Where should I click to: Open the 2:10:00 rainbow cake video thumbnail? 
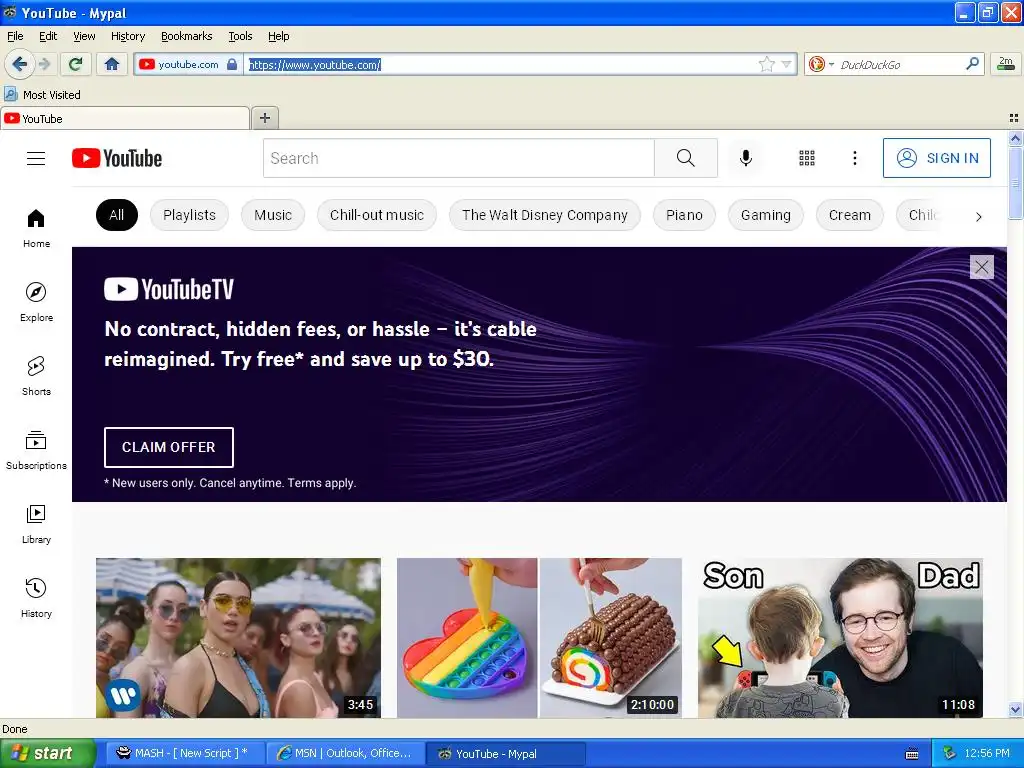coord(539,638)
